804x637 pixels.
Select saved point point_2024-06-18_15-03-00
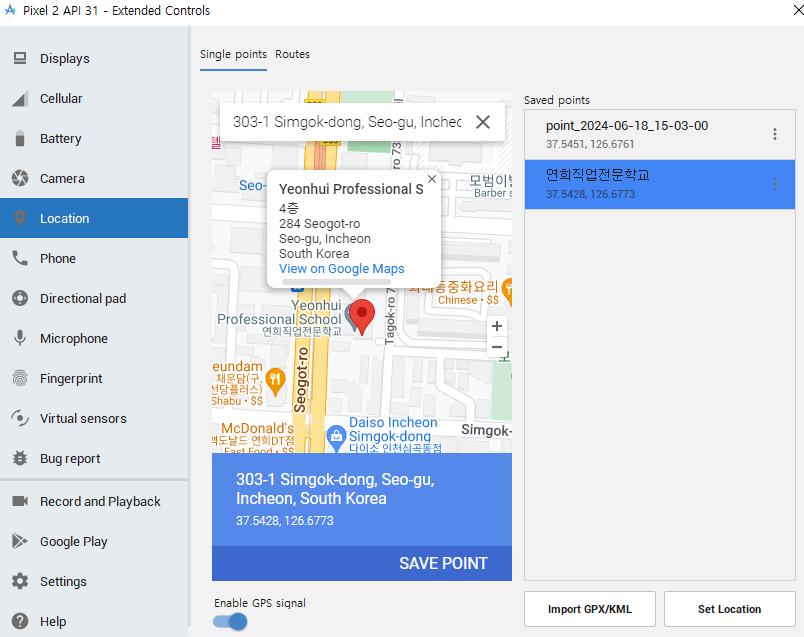click(x=659, y=134)
